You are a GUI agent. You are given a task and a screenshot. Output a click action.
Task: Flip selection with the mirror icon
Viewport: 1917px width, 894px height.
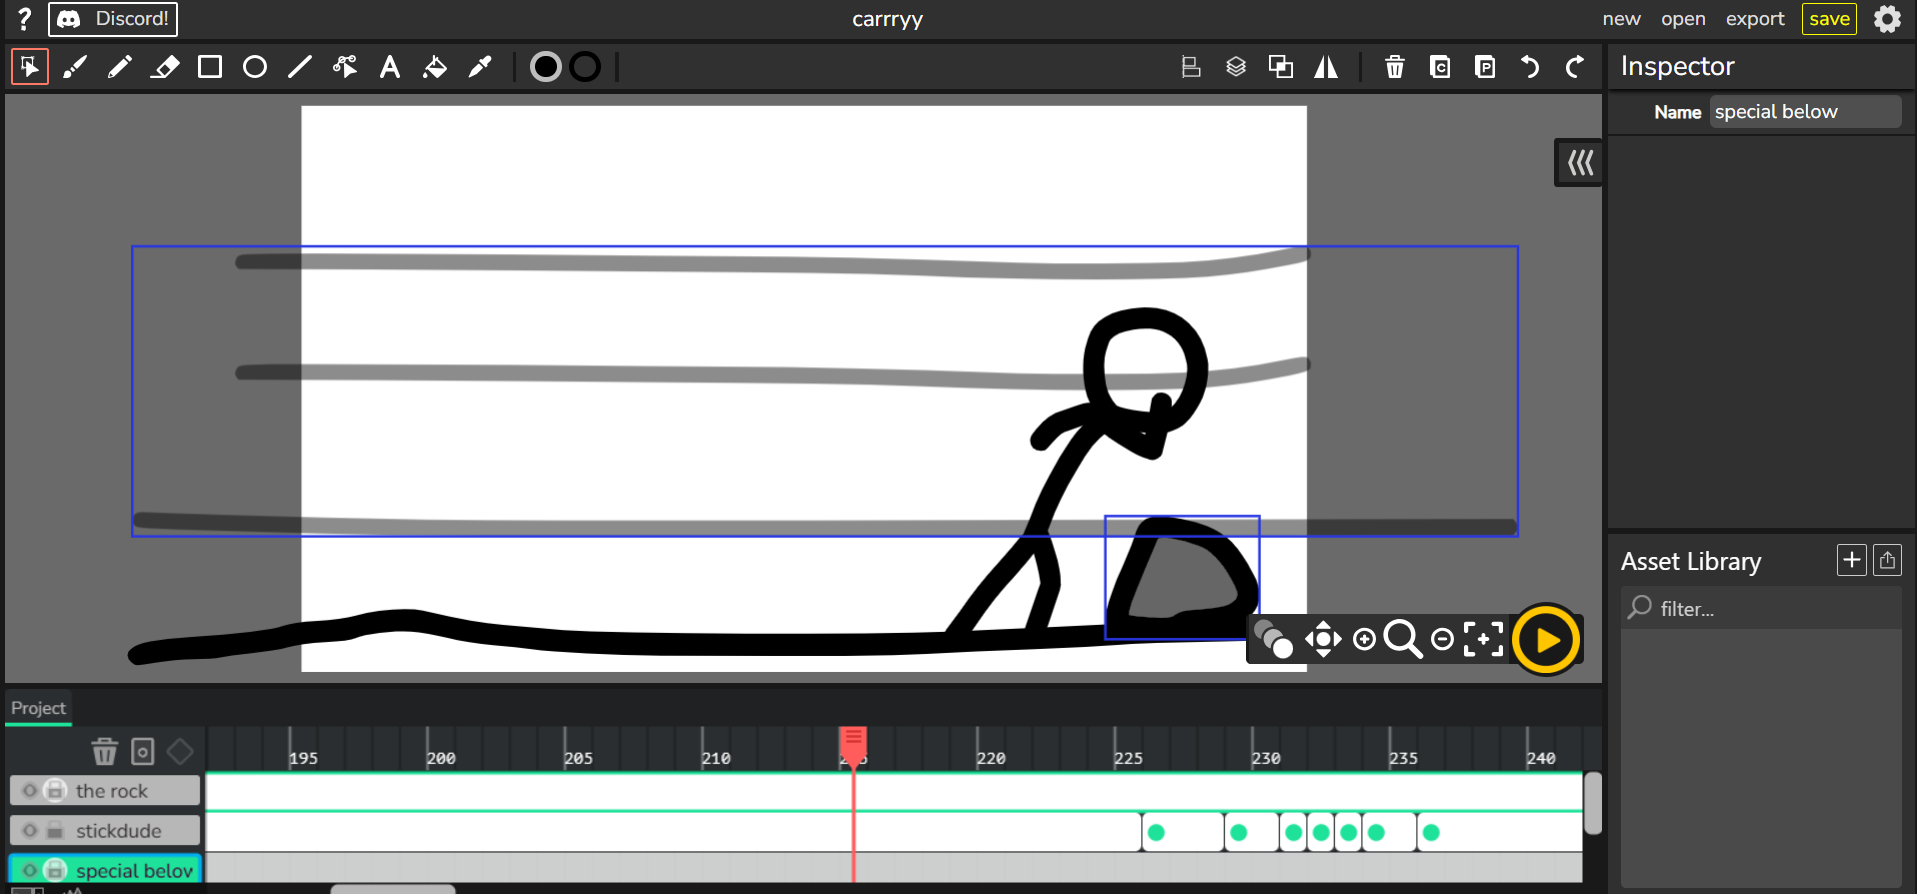pyautogui.click(x=1326, y=67)
